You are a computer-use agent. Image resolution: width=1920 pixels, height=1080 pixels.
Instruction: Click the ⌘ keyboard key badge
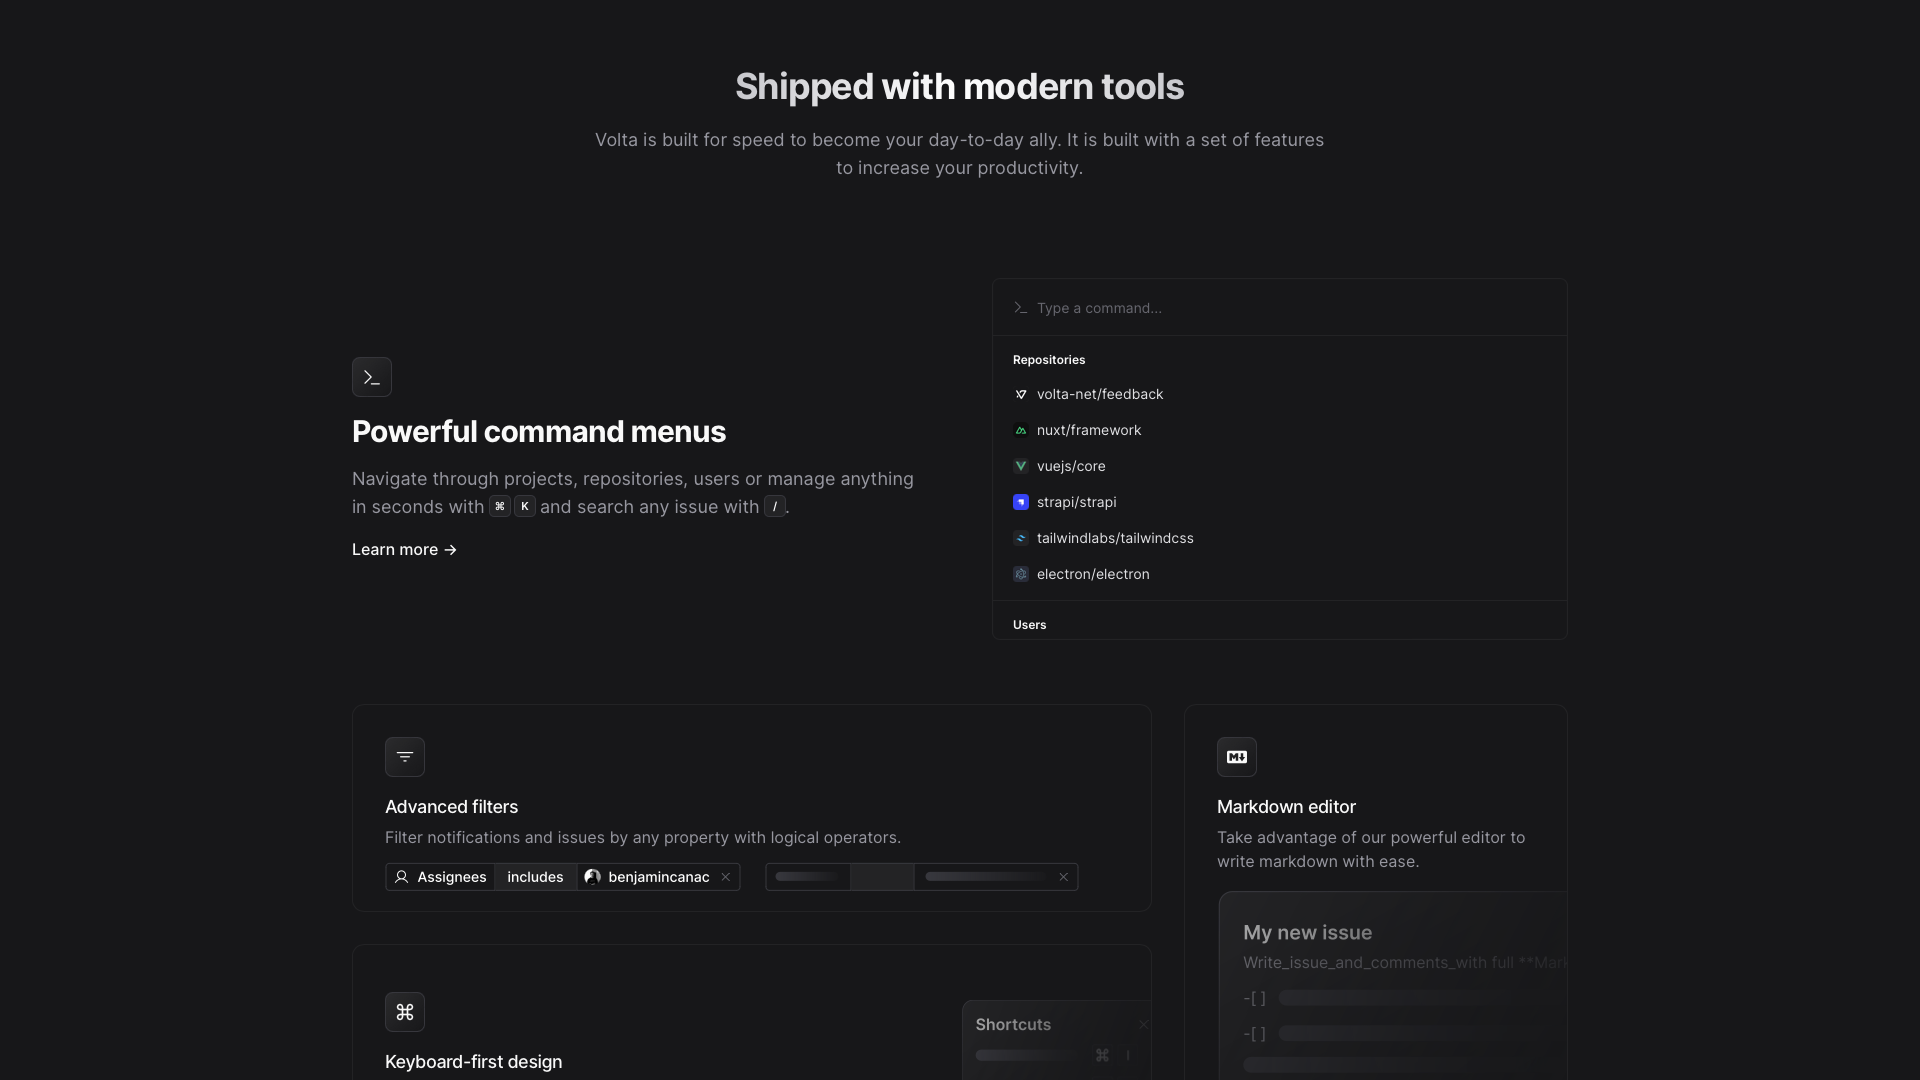click(500, 506)
